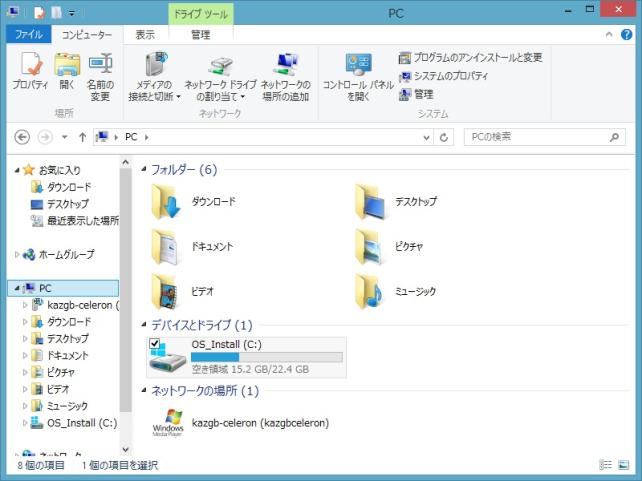This screenshot has height=481, width=642.
Task: Select the Videos (ビデオ) folder icon in main pane
Action: pos(165,291)
